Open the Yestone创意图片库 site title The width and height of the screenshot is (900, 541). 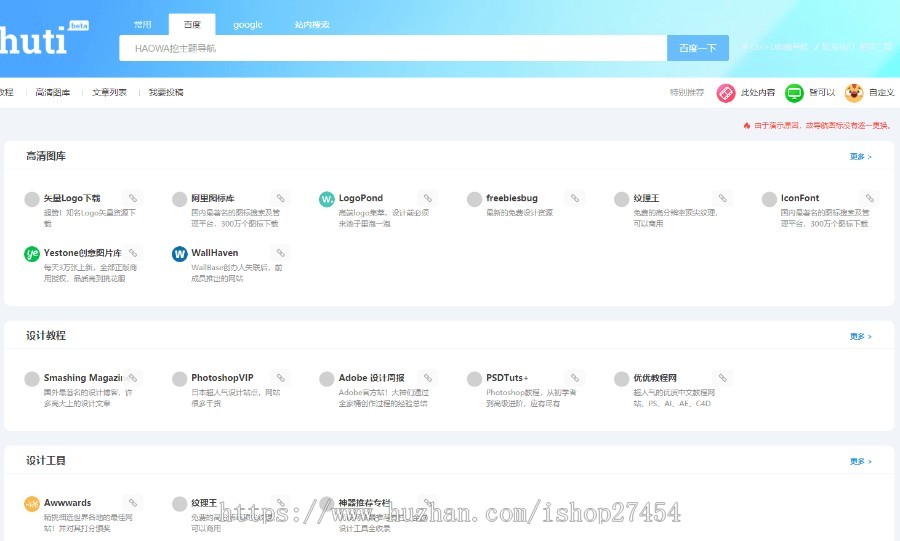tap(83, 253)
